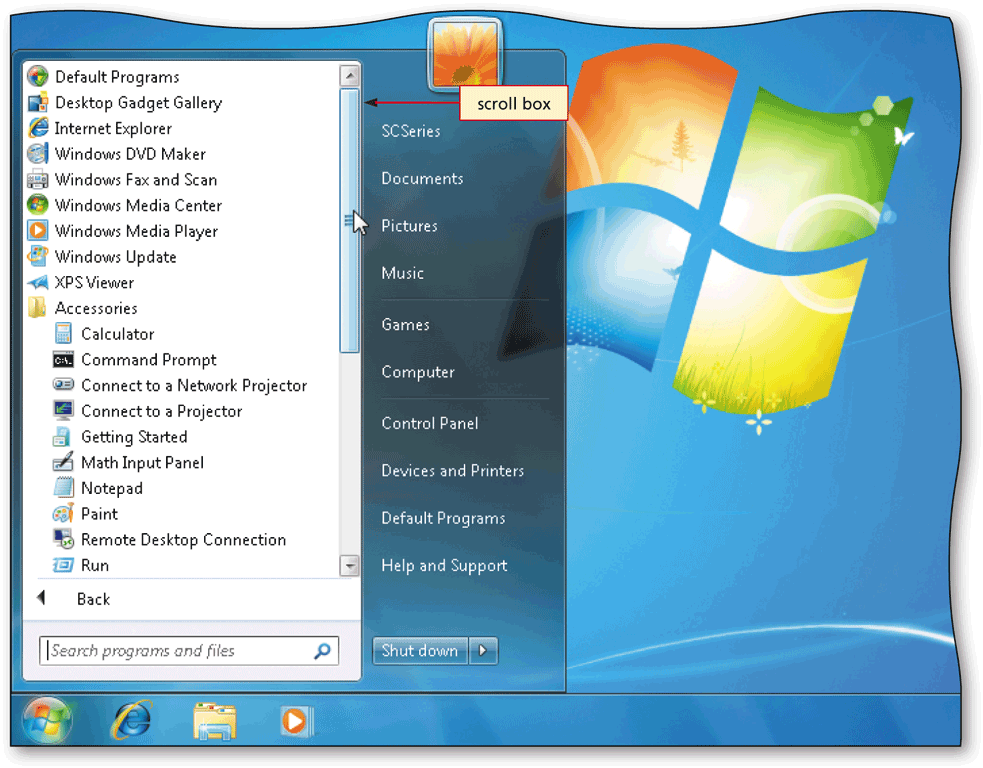Select the Windows Fax and Scan label
The height and width of the screenshot is (768, 983).
[135, 180]
